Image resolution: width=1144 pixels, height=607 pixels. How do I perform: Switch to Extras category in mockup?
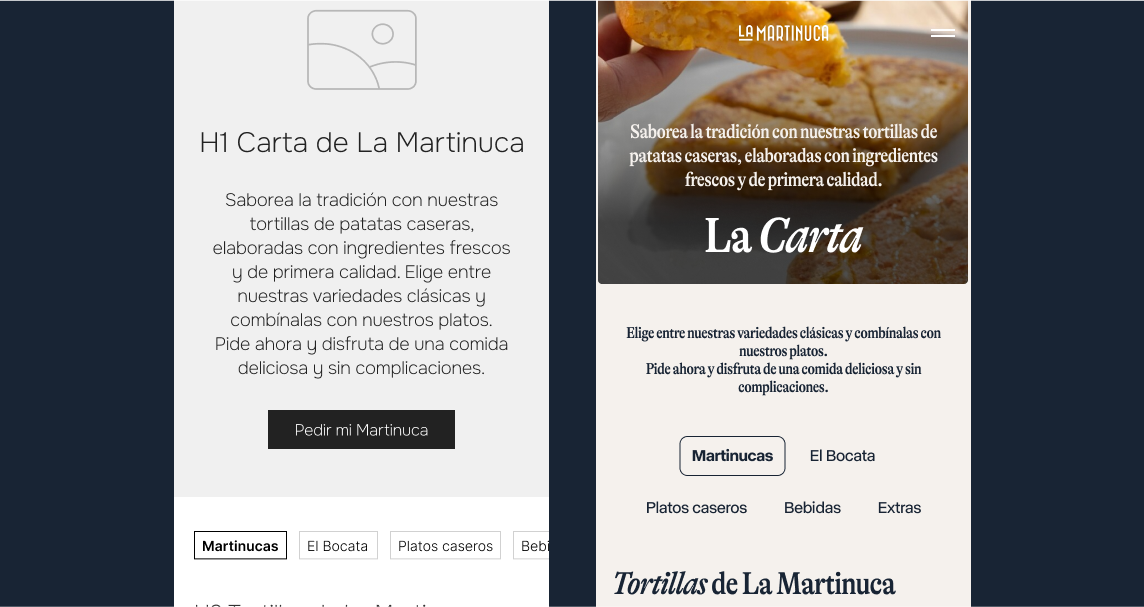[899, 508]
